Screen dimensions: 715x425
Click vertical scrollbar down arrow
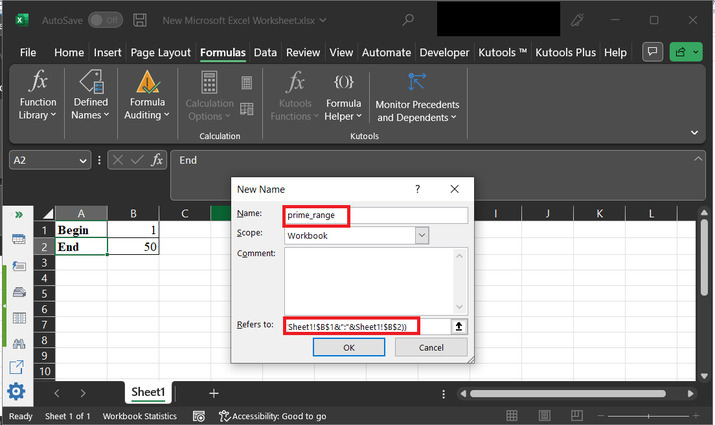point(705,376)
